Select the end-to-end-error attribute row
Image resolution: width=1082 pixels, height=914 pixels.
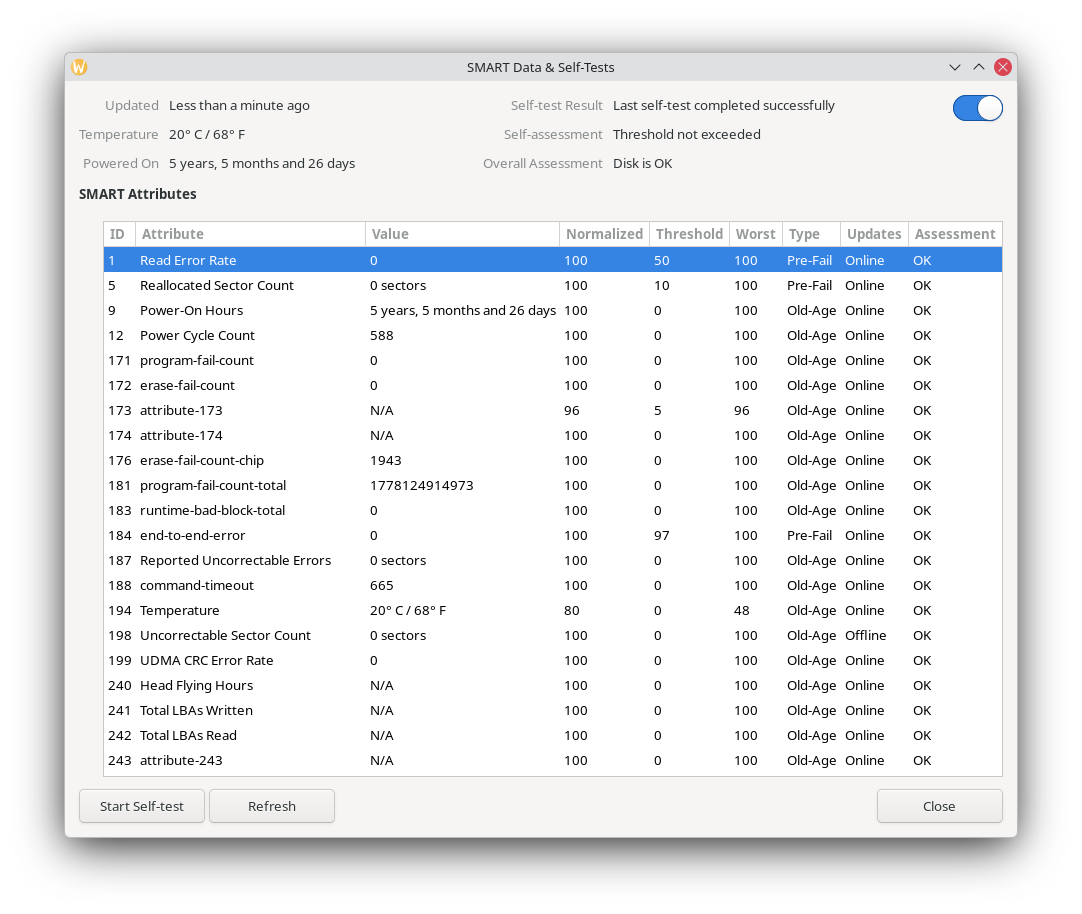[x=192, y=535]
